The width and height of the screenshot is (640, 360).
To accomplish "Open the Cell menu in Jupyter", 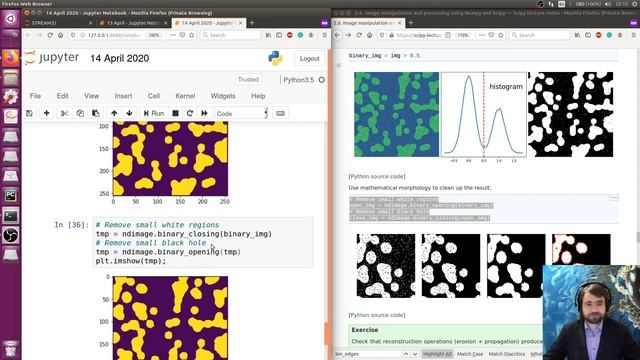I will click(x=154, y=96).
